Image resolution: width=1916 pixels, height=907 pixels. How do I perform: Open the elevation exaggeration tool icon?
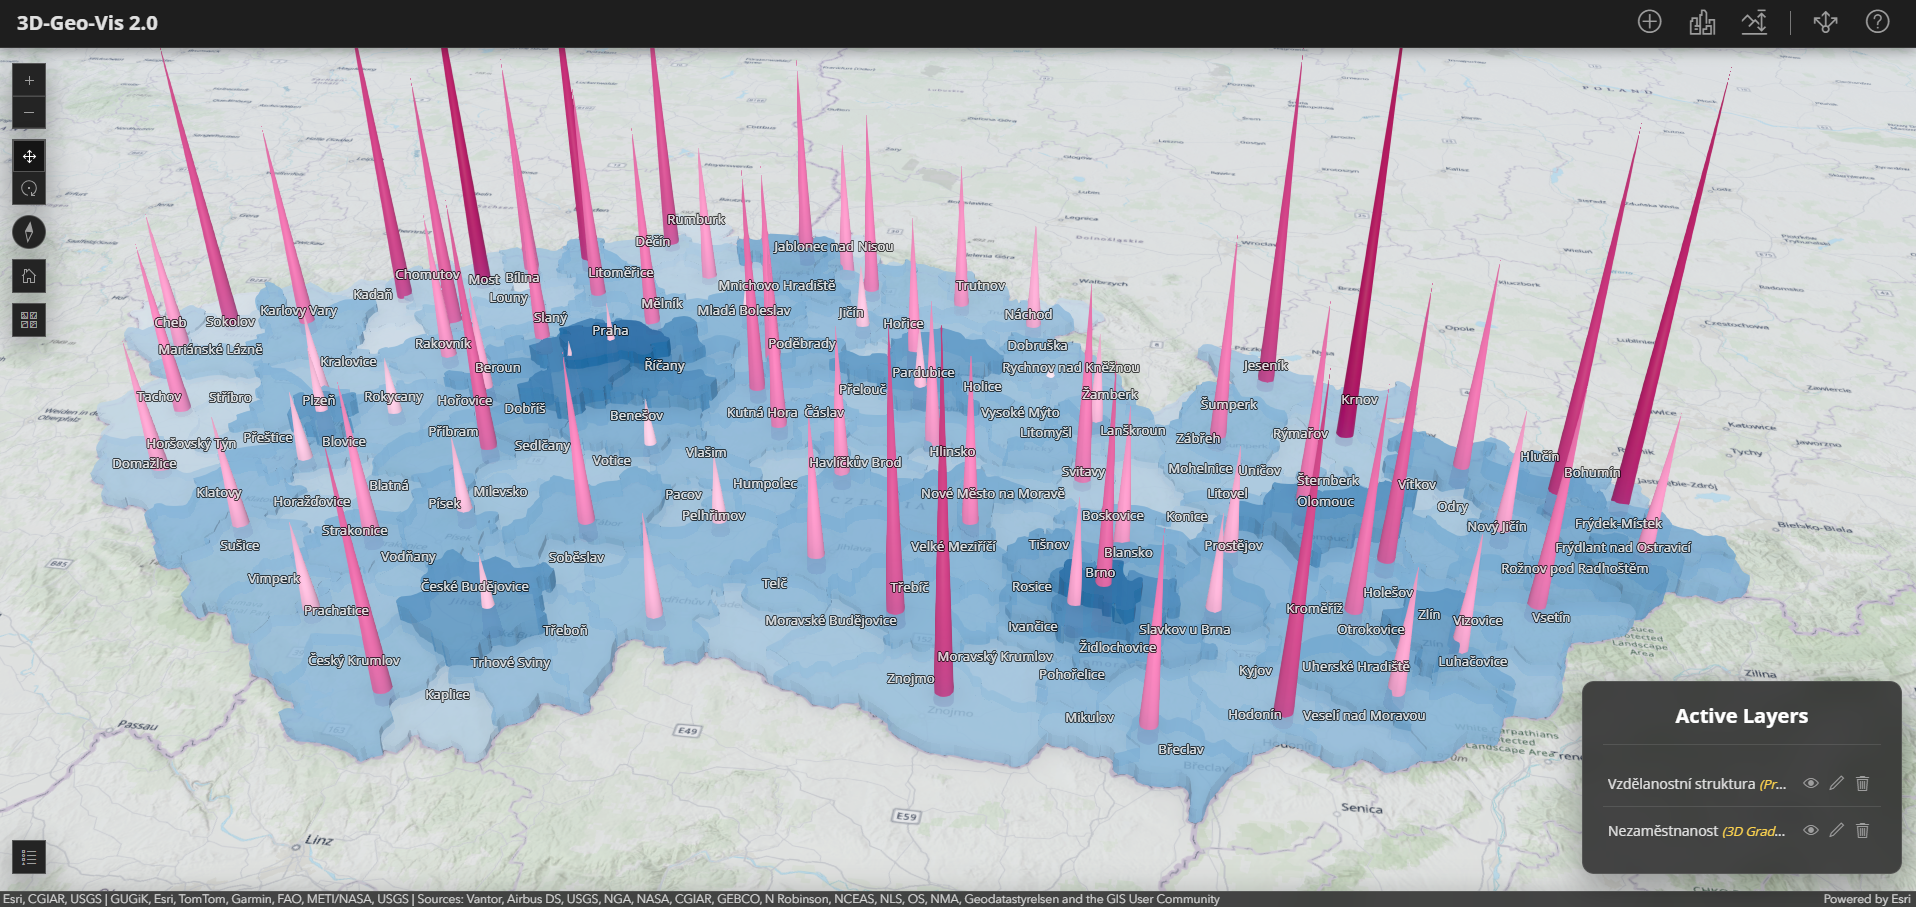(1754, 22)
